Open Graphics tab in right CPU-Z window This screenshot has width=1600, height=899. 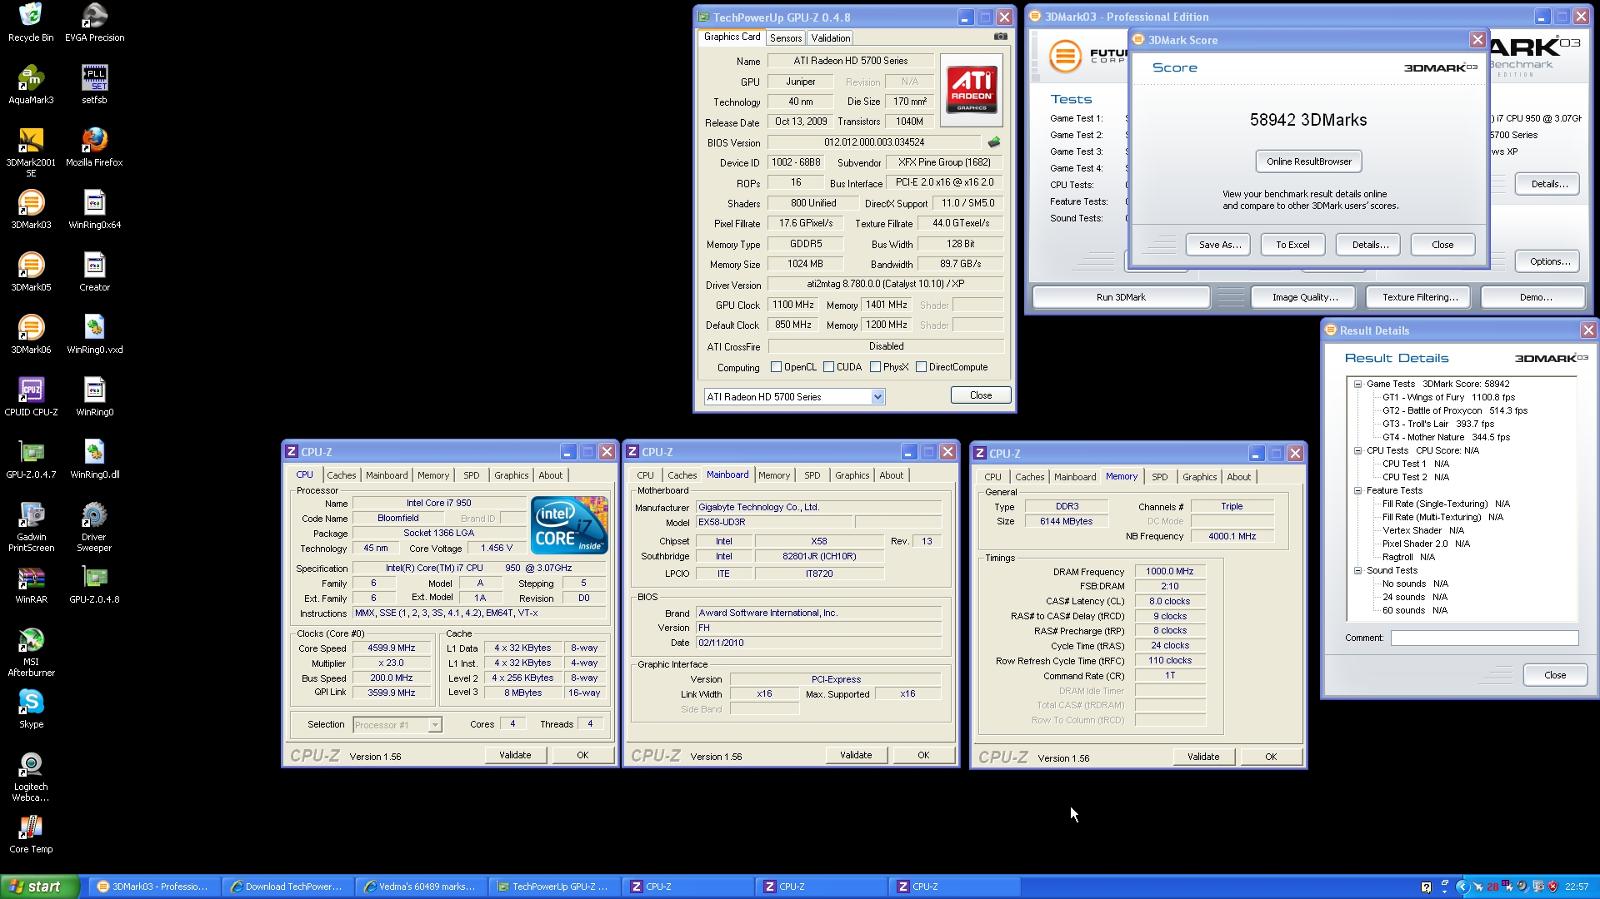1199,477
